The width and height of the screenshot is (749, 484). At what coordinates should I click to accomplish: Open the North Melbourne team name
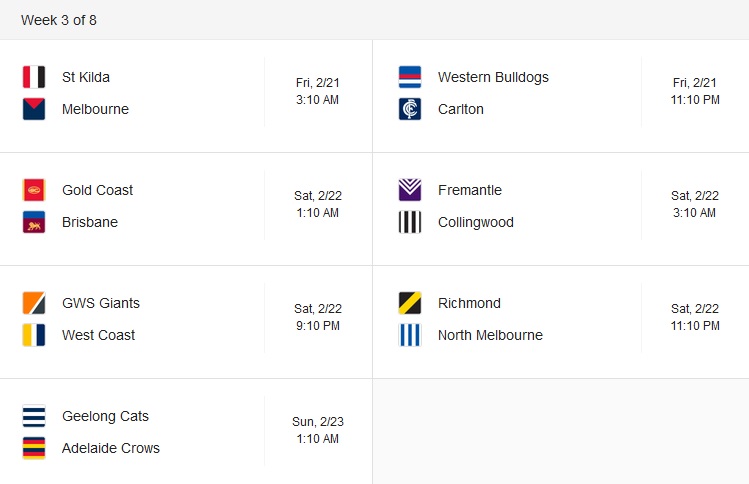[x=490, y=335]
